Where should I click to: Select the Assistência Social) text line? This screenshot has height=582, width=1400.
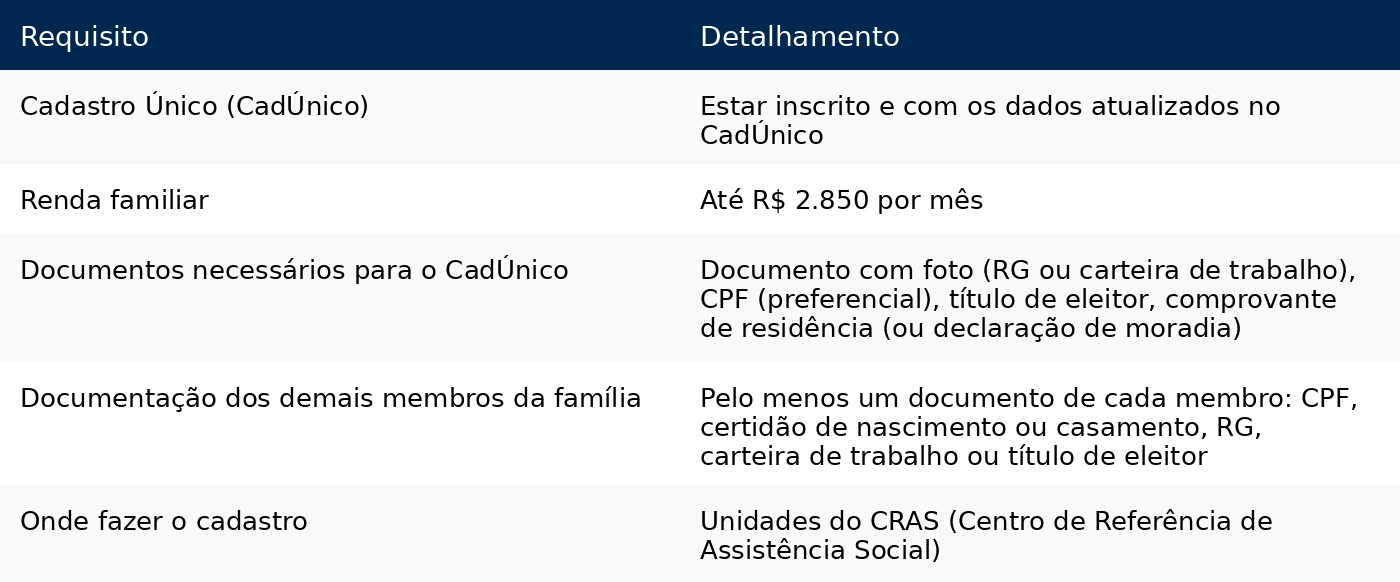[820, 551]
